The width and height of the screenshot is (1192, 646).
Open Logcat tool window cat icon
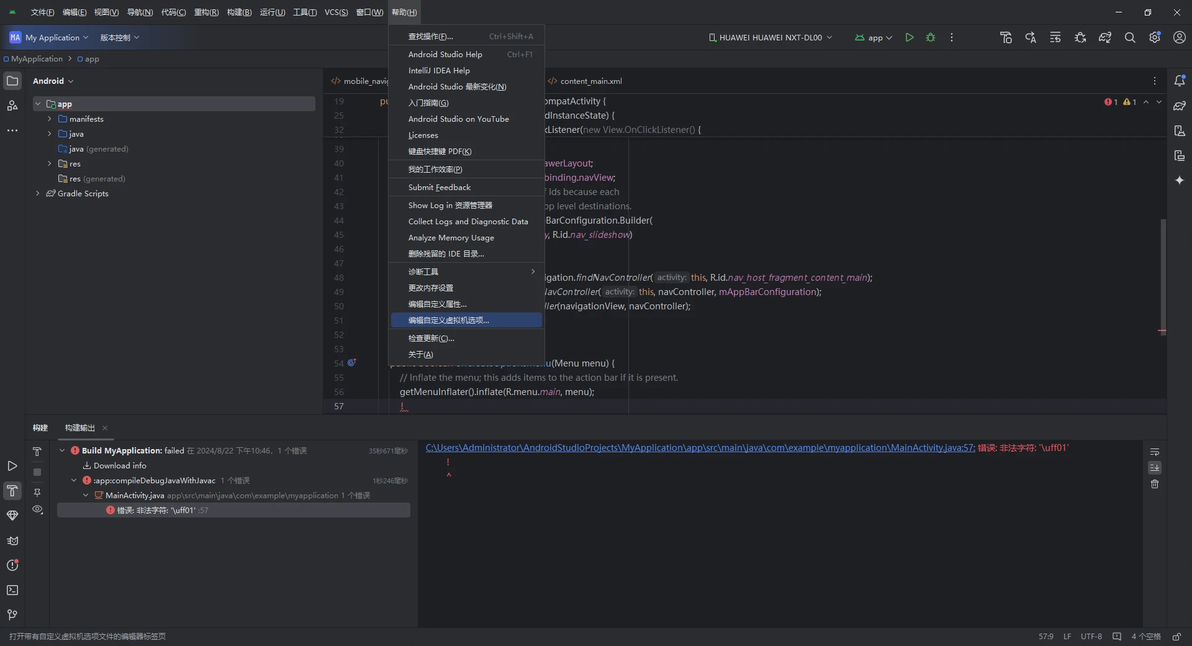point(12,541)
